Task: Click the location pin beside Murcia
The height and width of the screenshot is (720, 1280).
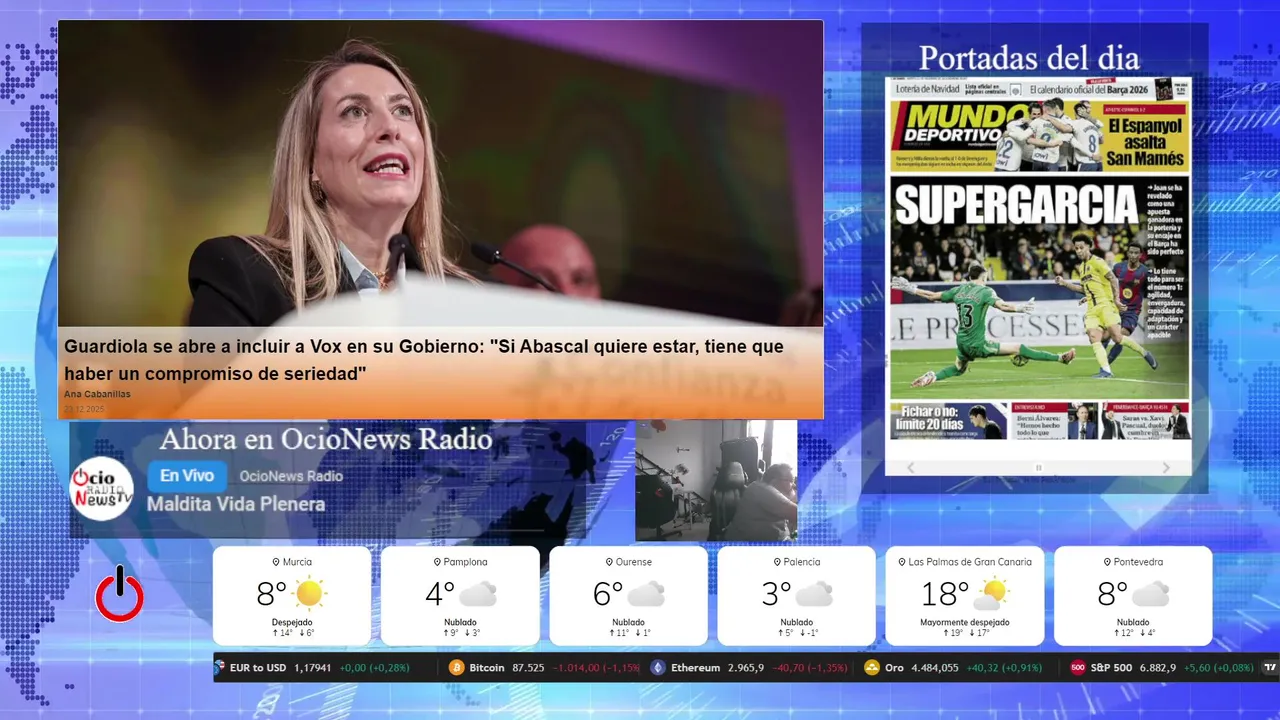Action: 276,562
